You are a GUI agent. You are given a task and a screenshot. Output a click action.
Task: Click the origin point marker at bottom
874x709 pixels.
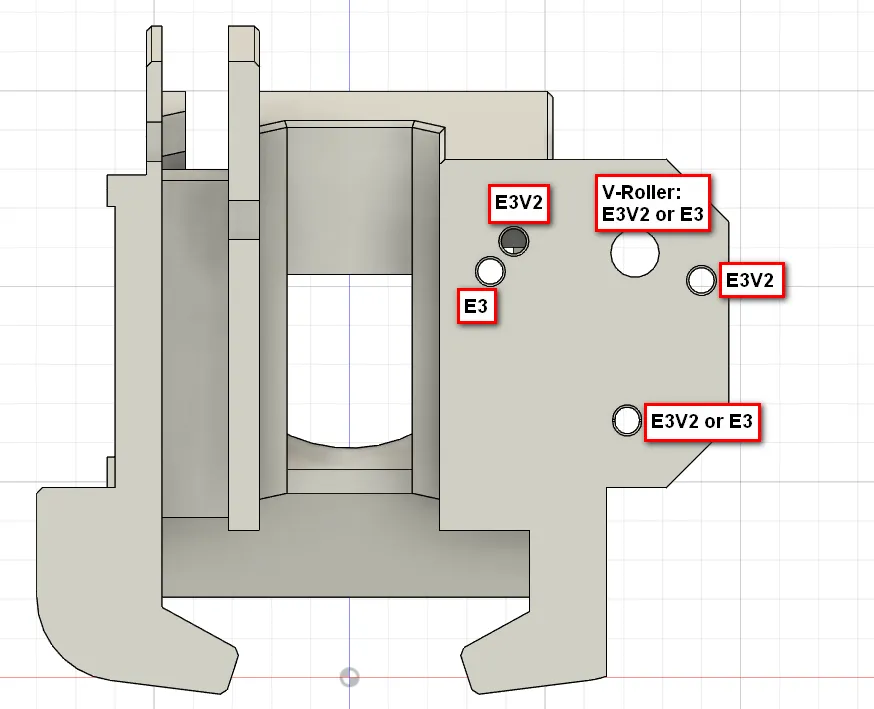pyautogui.click(x=348, y=677)
